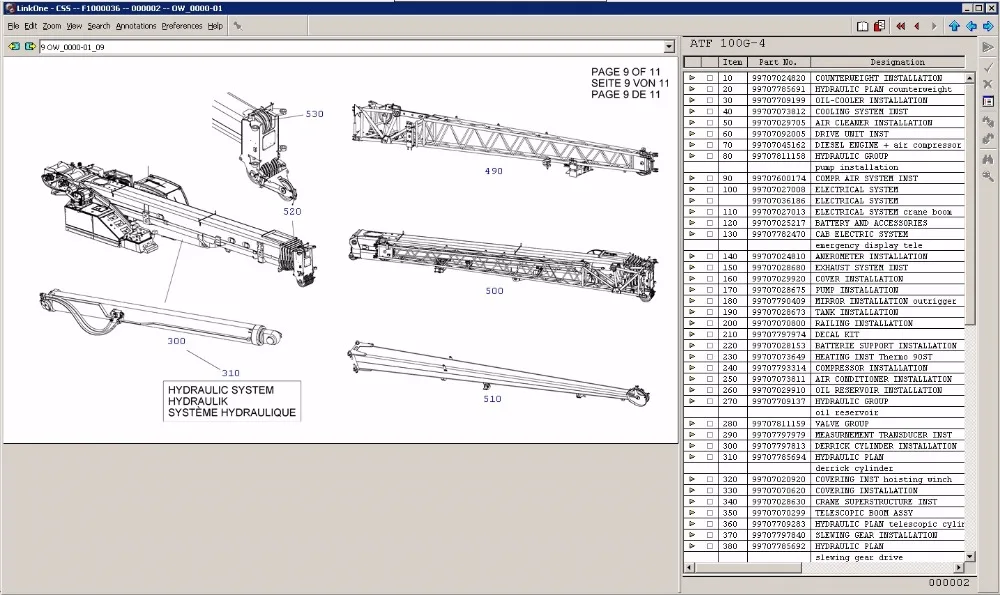Expand the arrow for item 350 TELESCOPIC BOOM ASSY
This screenshot has width=1000, height=595.
(692, 513)
